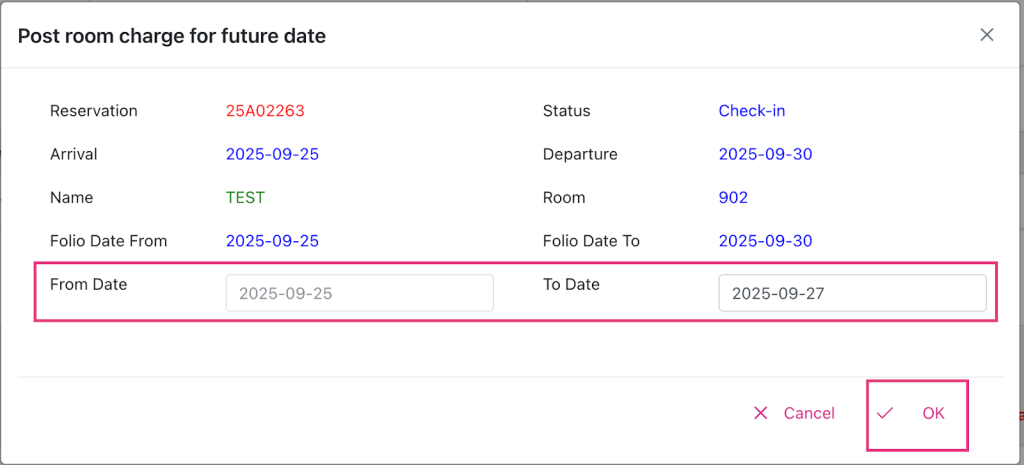Click the Folio Date To value
This screenshot has height=465, width=1024.
point(765,241)
